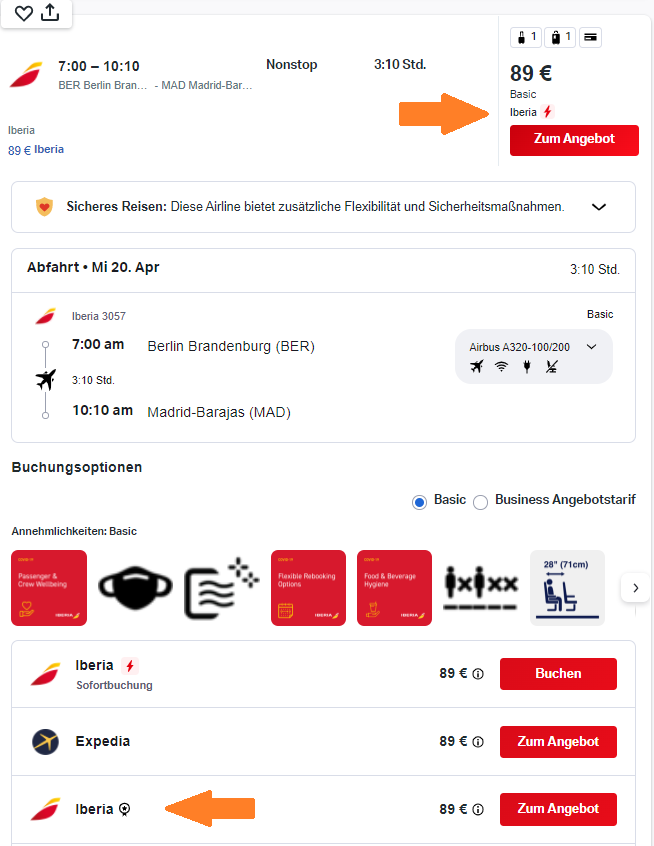This screenshot has width=654, height=846.
Task: Click Buchen for Iberia Sofortbuchung
Action: click(558, 674)
